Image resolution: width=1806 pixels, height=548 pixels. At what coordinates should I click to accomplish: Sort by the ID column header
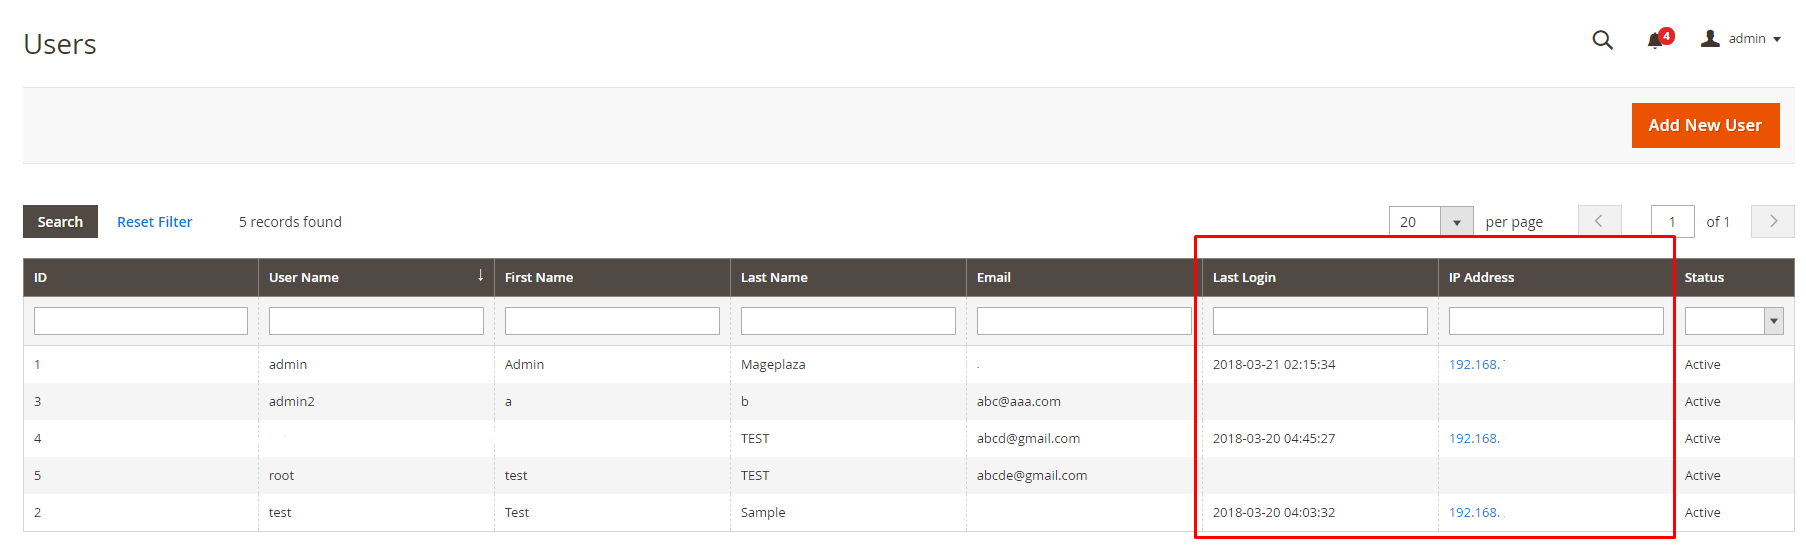(40, 277)
